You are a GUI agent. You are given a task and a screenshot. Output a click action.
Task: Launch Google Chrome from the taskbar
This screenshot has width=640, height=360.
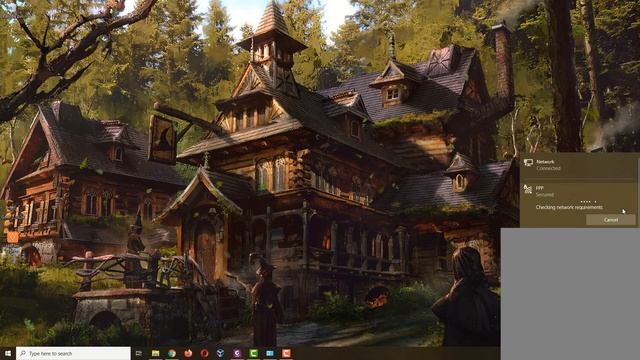tap(172, 353)
